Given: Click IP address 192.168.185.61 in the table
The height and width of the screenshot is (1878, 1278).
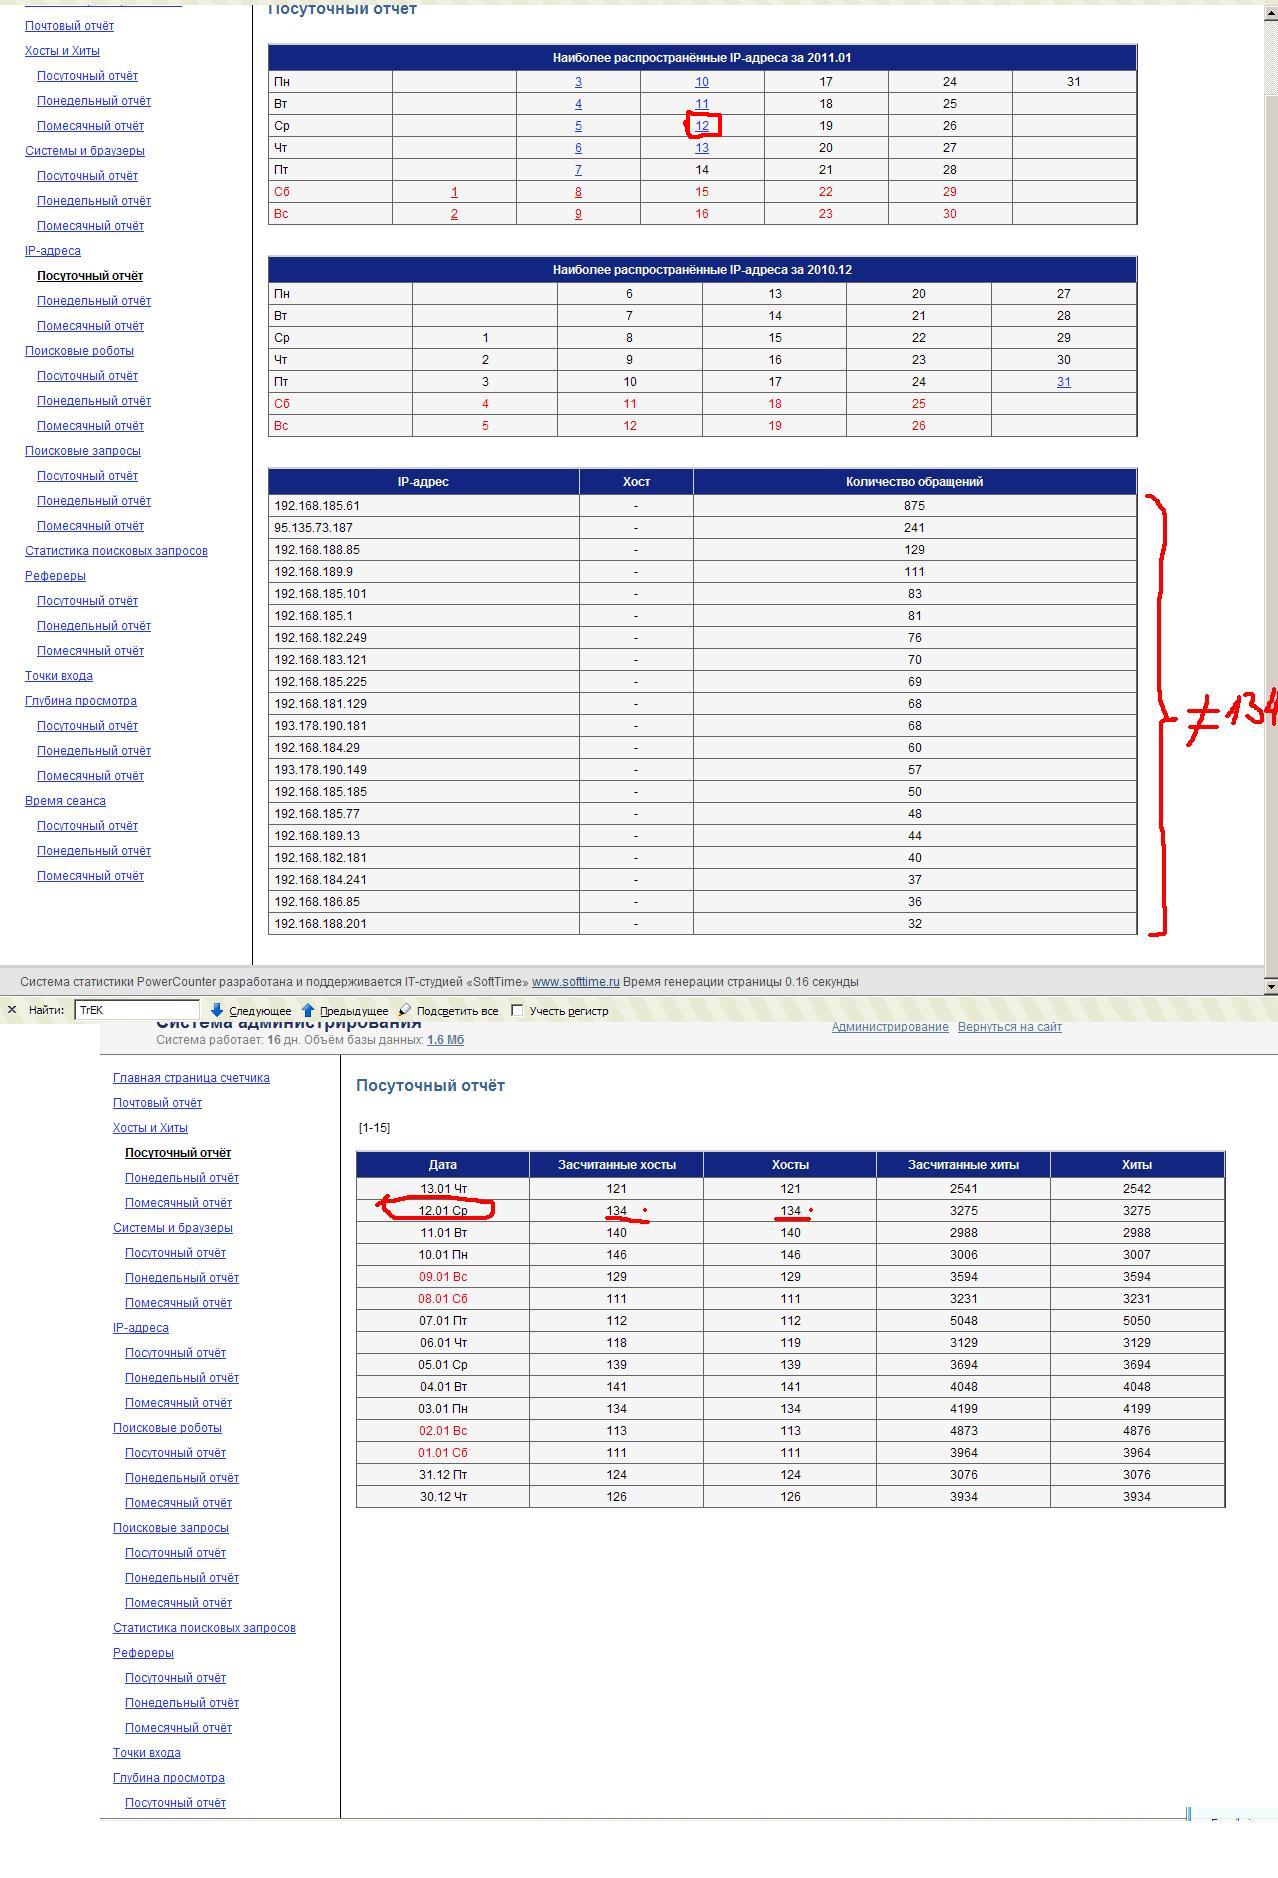Looking at the screenshot, I should [x=317, y=506].
